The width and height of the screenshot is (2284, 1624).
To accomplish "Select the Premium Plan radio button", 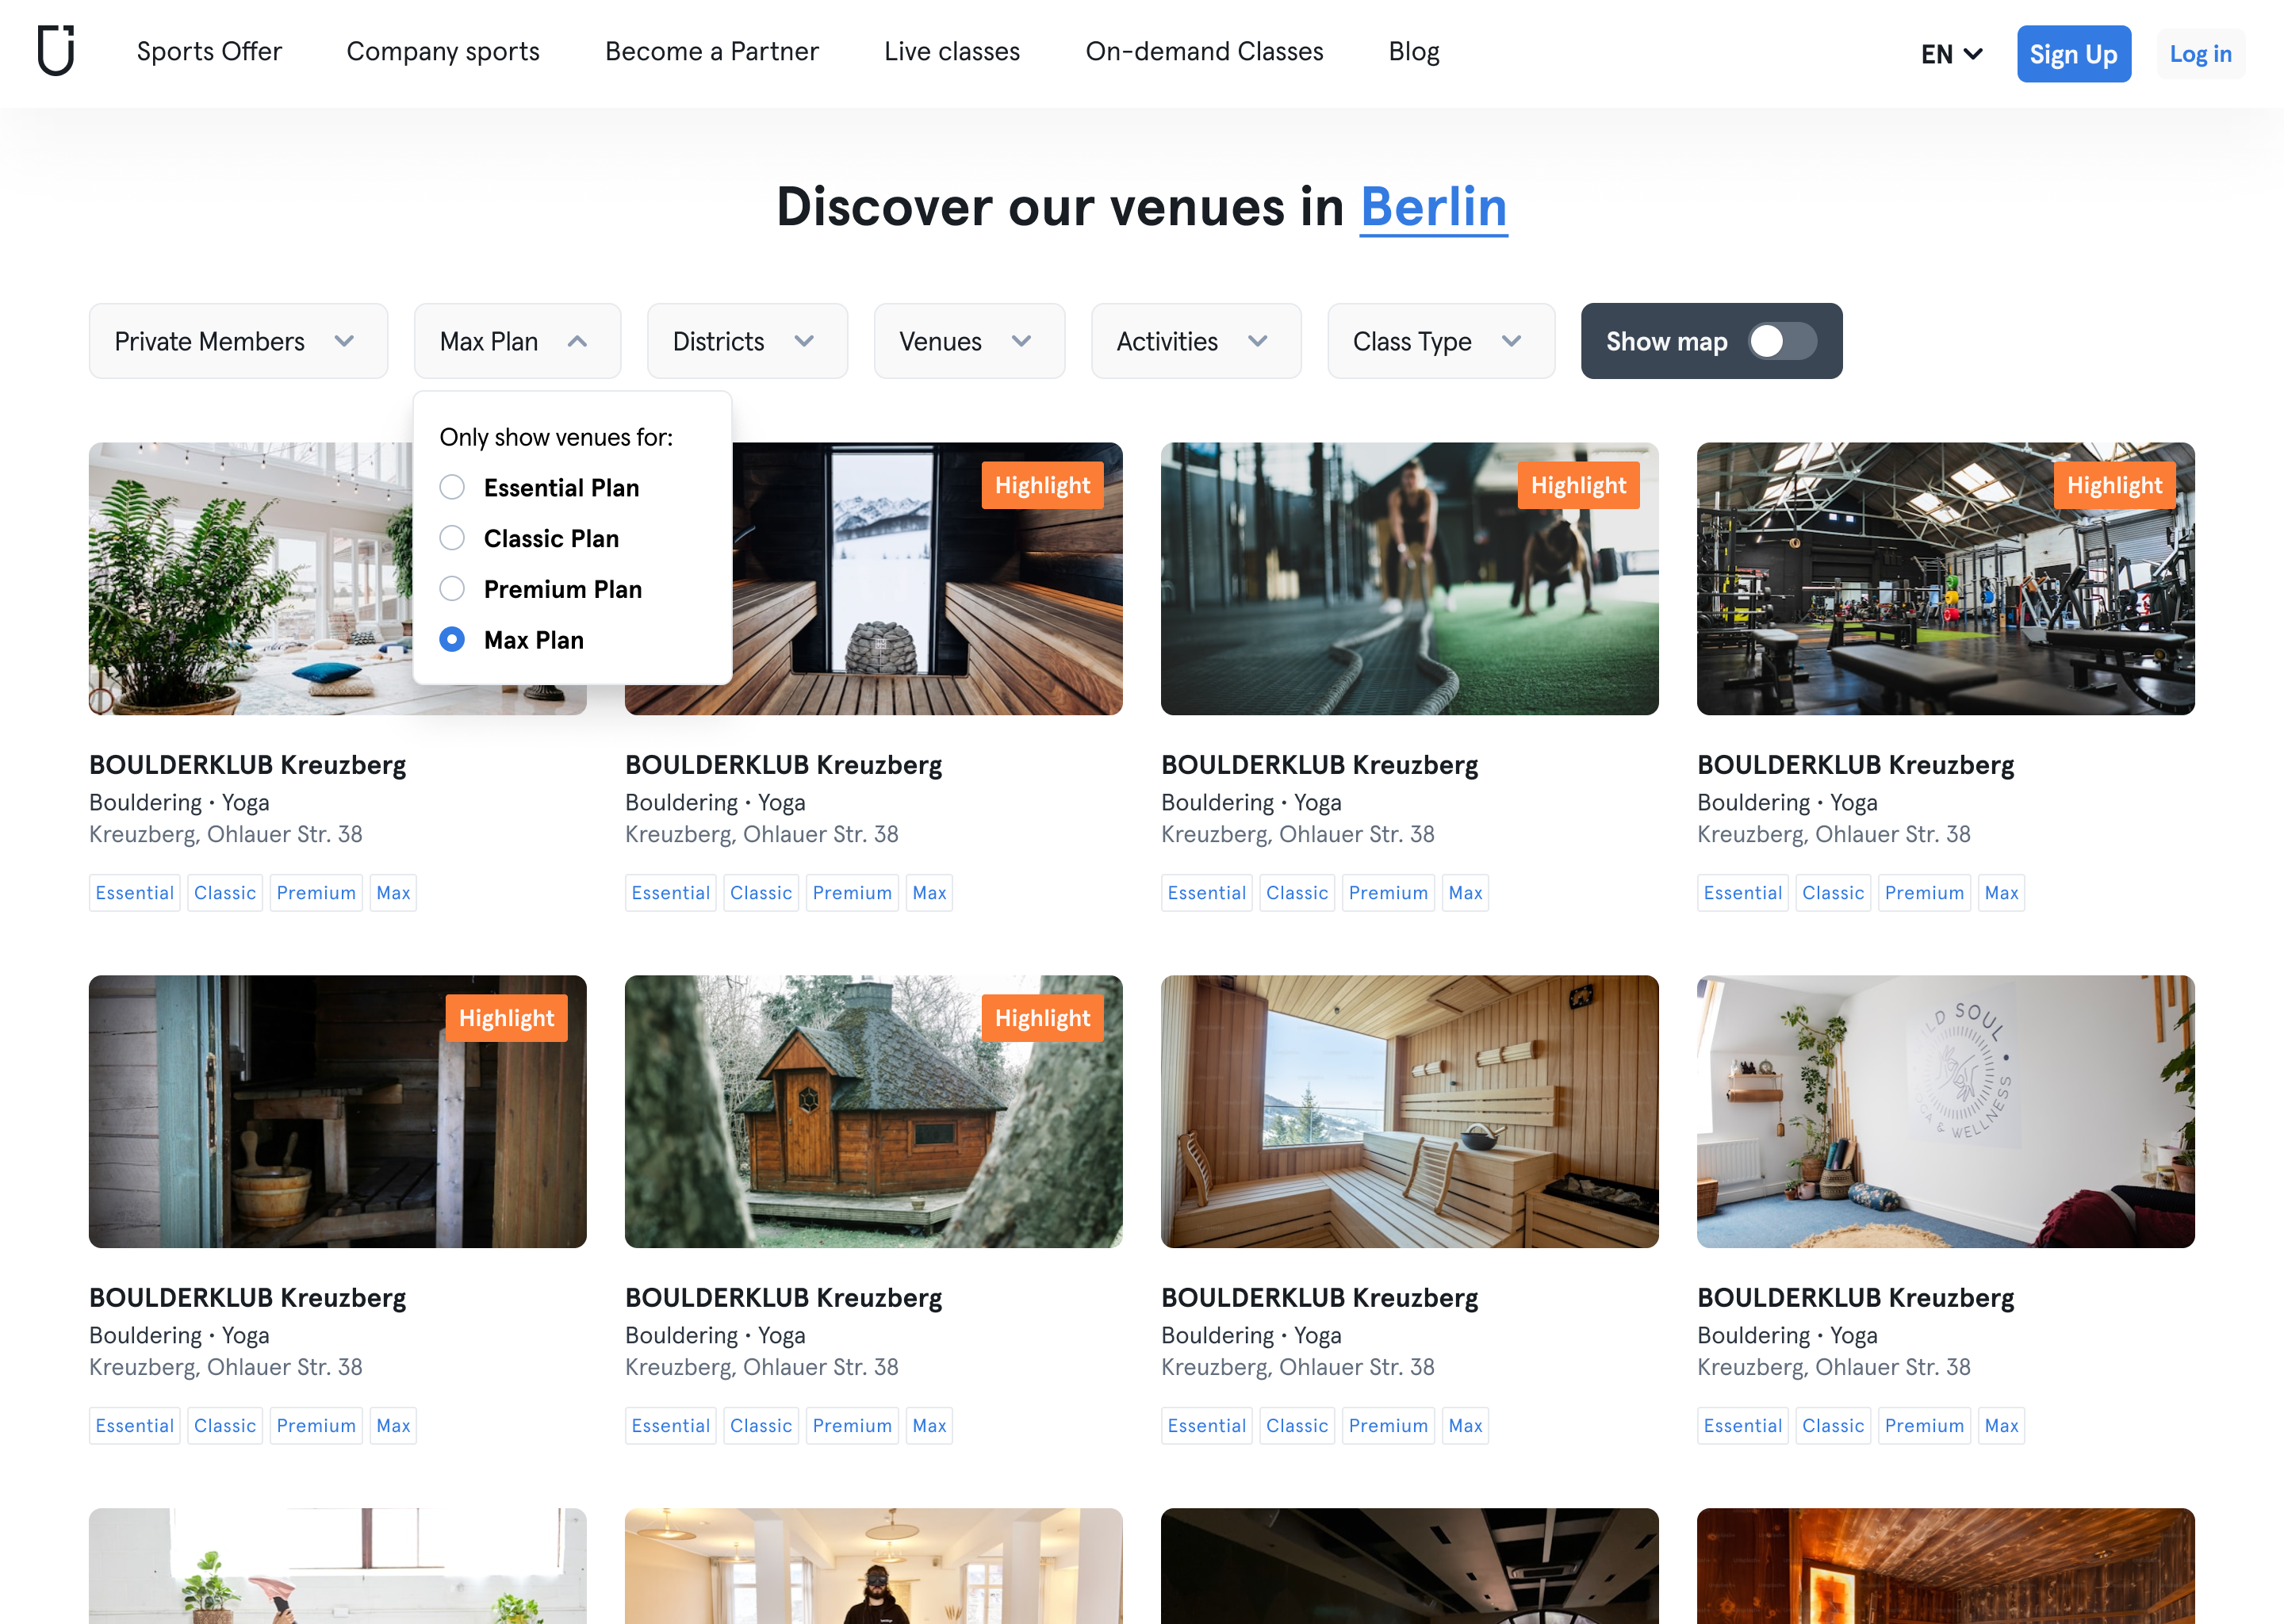I will pos(452,589).
